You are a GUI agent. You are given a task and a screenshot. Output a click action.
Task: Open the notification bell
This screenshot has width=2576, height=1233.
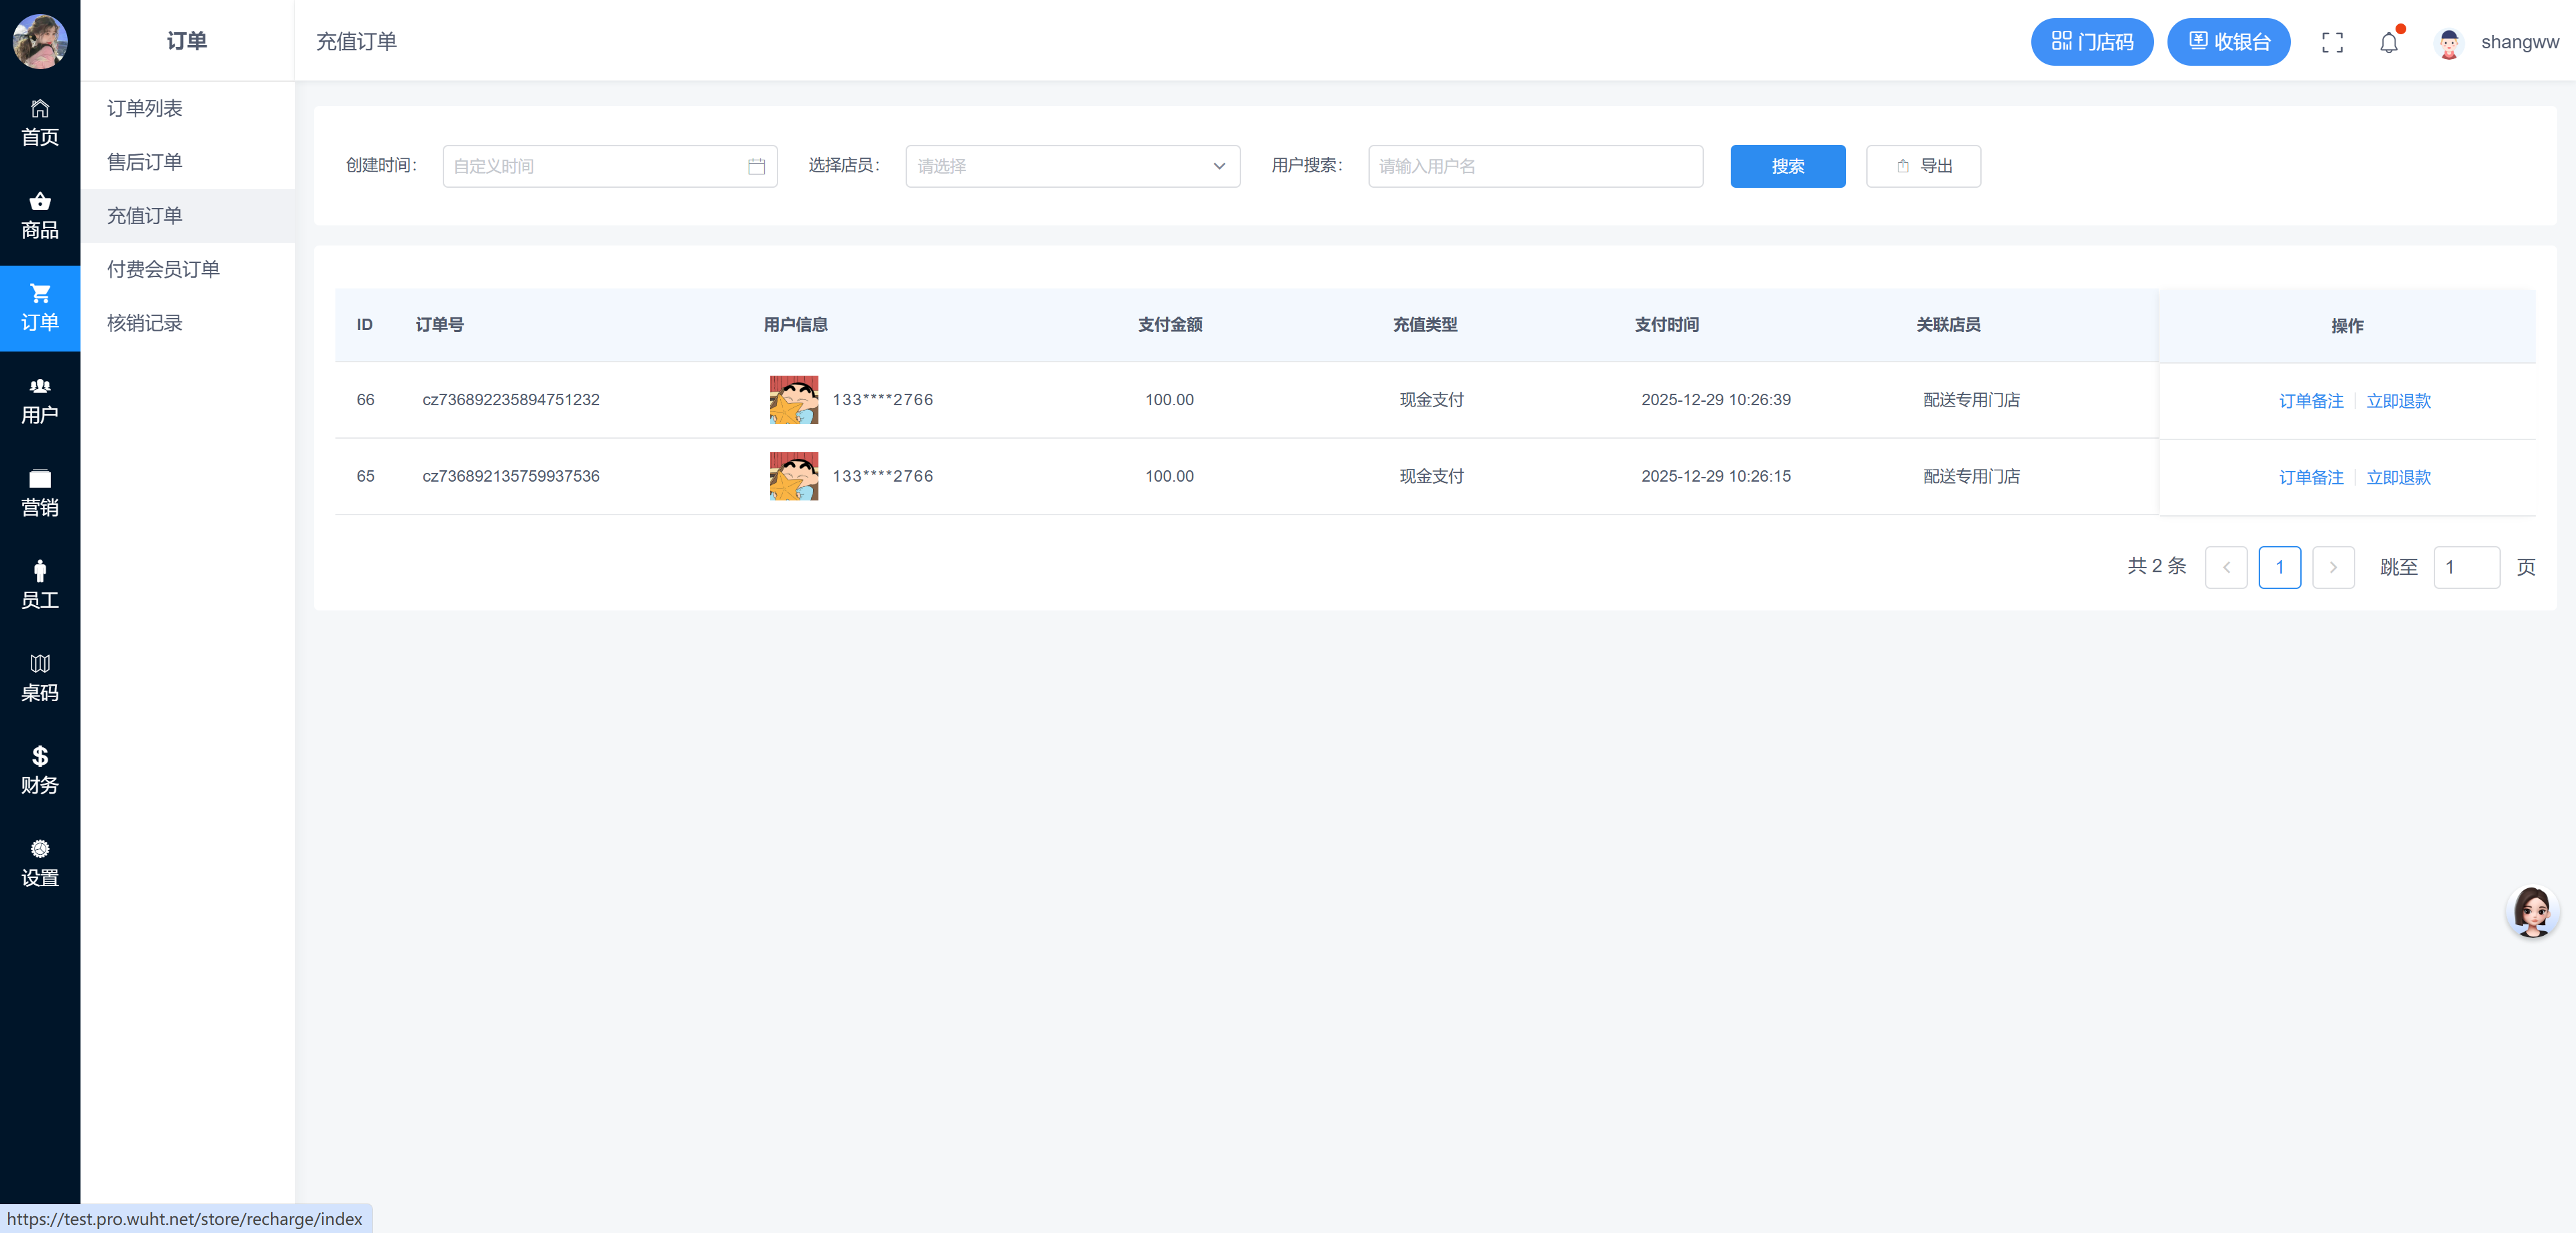coord(2388,42)
